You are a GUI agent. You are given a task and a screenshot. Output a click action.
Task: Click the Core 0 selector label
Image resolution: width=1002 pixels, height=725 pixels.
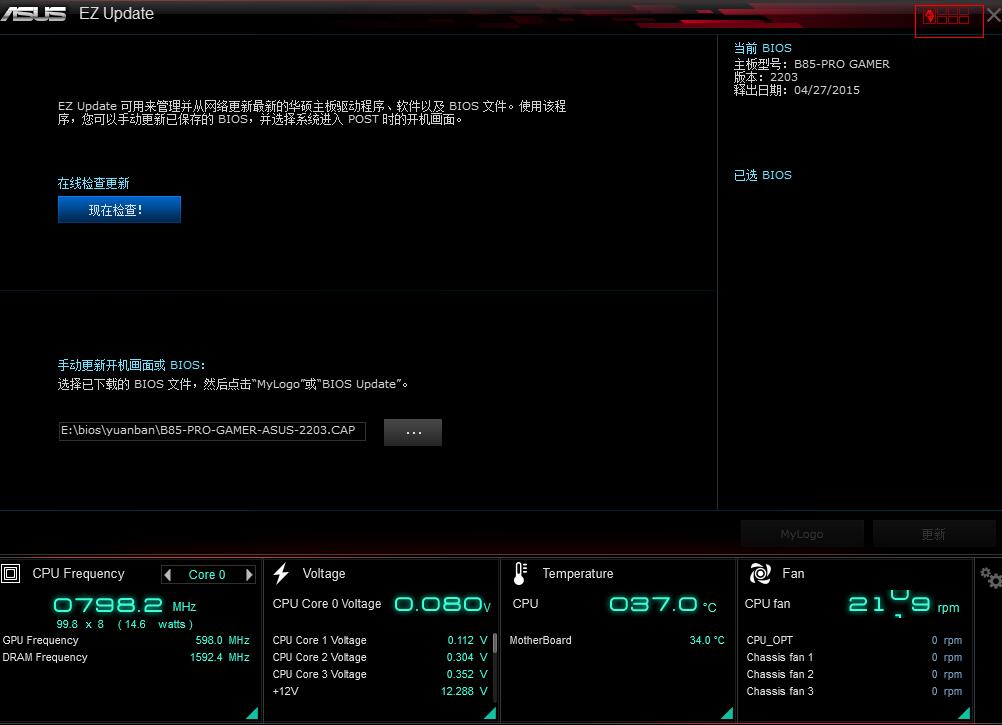coord(207,574)
